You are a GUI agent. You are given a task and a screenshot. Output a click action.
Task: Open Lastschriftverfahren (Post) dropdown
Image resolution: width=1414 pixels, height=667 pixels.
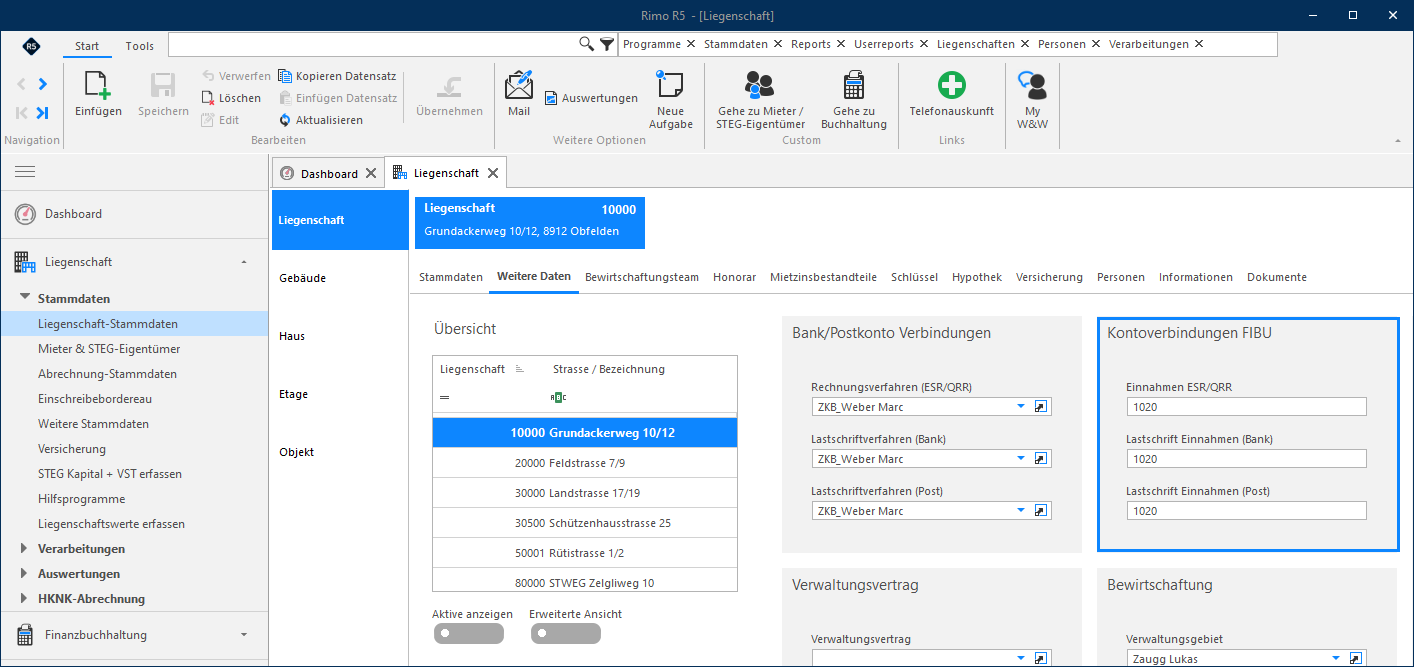1021,511
